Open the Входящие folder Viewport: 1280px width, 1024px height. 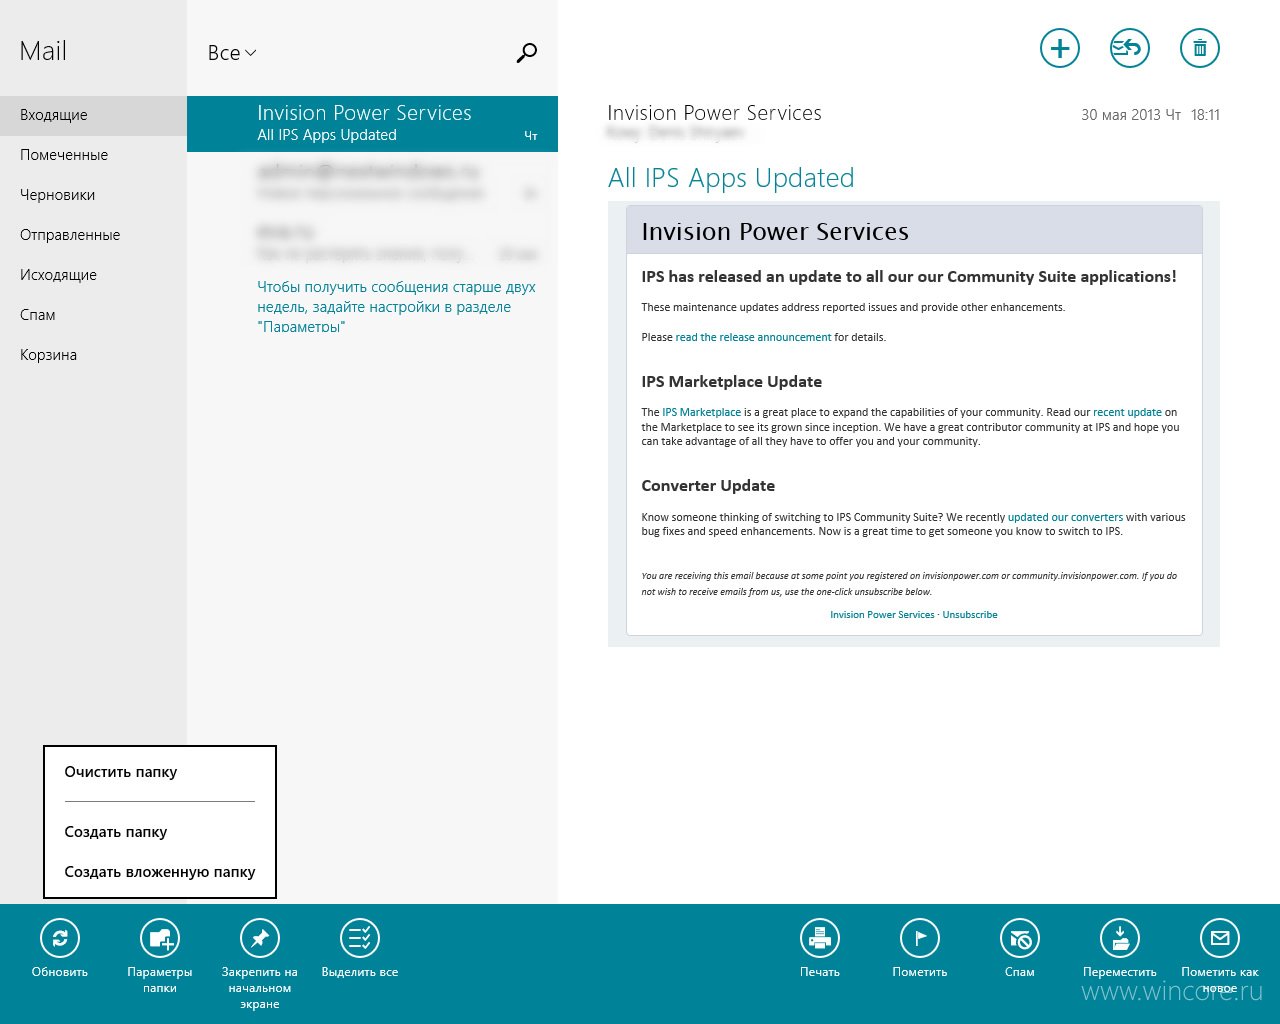point(93,115)
